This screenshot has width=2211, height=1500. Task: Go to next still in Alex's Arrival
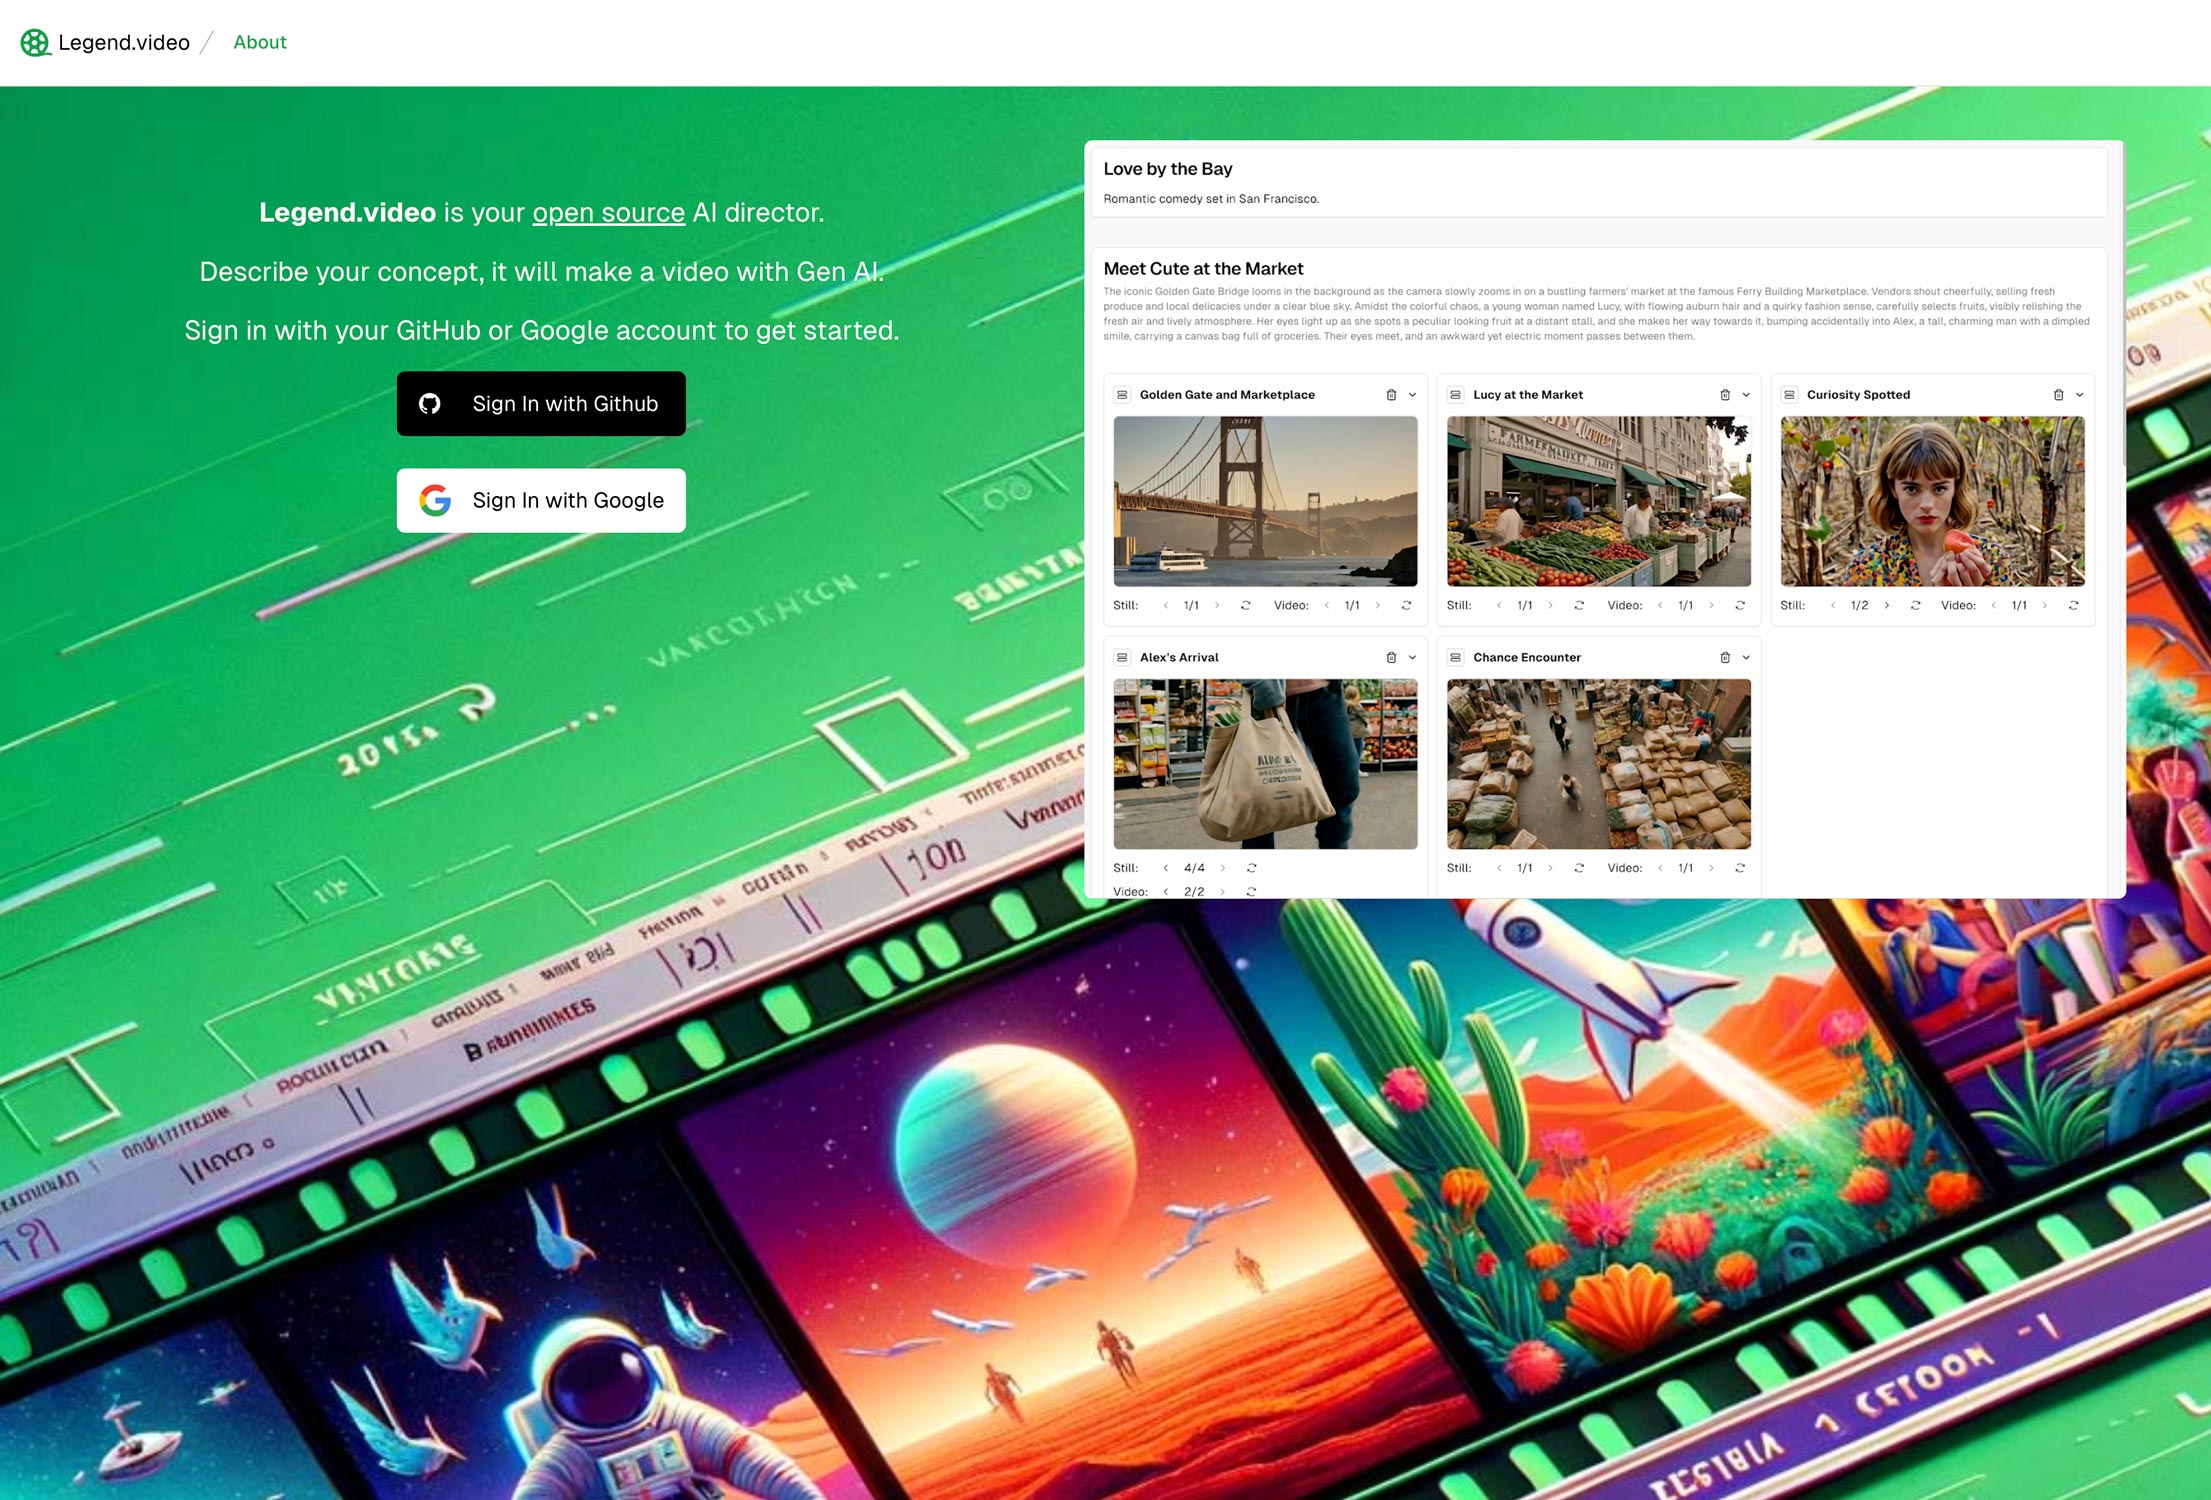(x=1222, y=868)
